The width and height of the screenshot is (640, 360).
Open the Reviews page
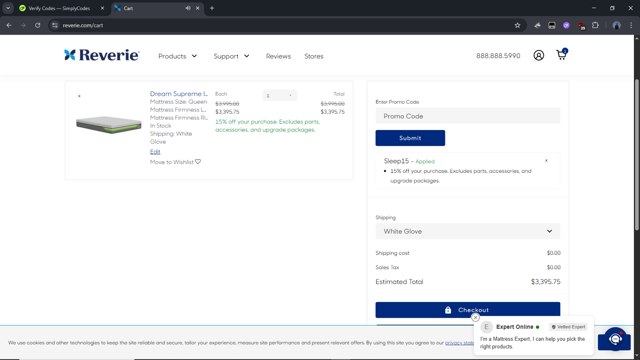coord(278,56)
